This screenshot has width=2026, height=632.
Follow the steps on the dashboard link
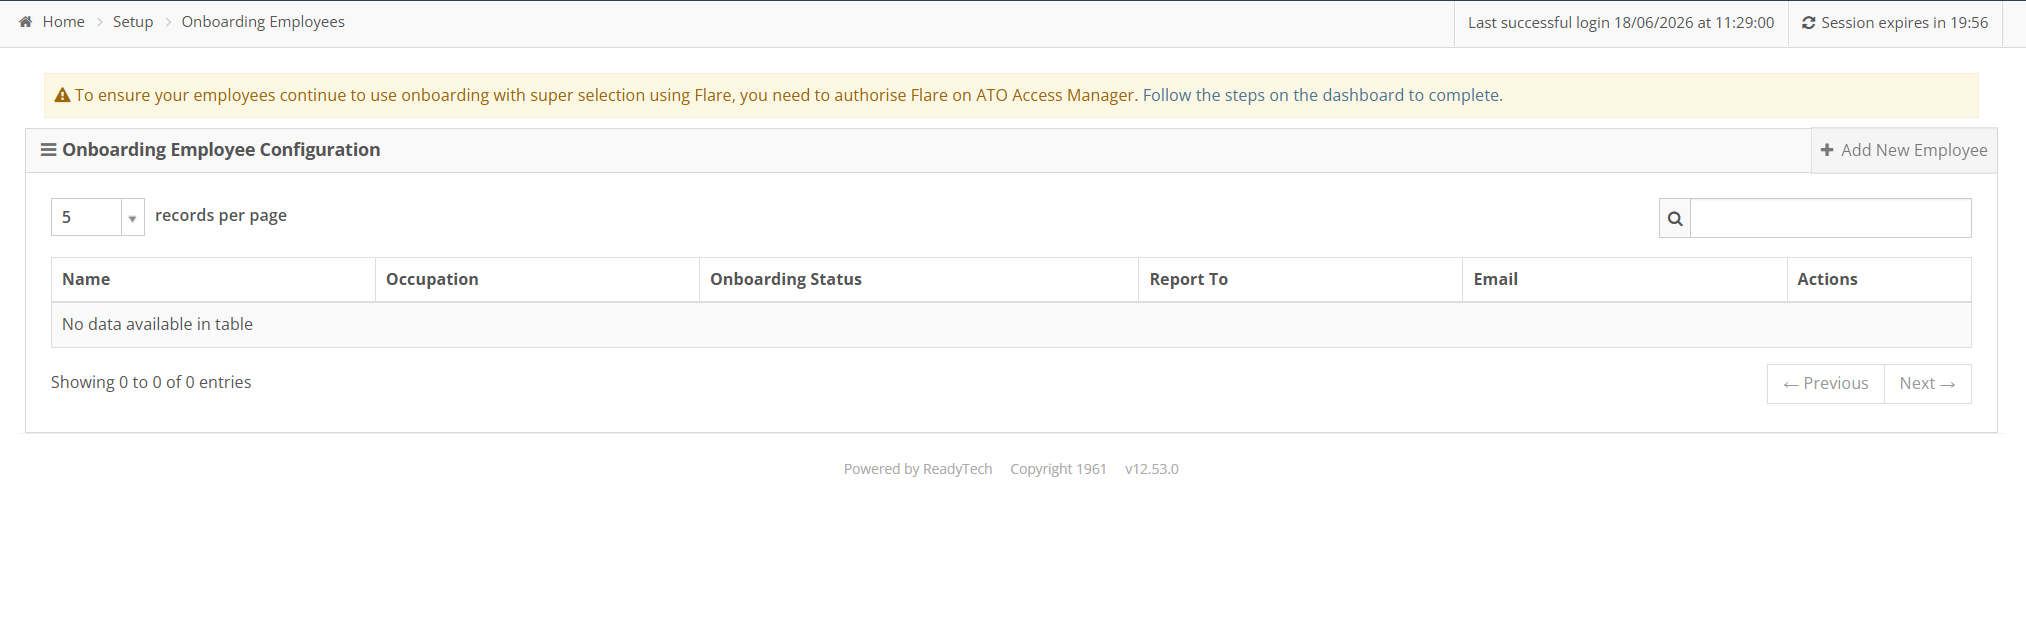point(1322,95)
